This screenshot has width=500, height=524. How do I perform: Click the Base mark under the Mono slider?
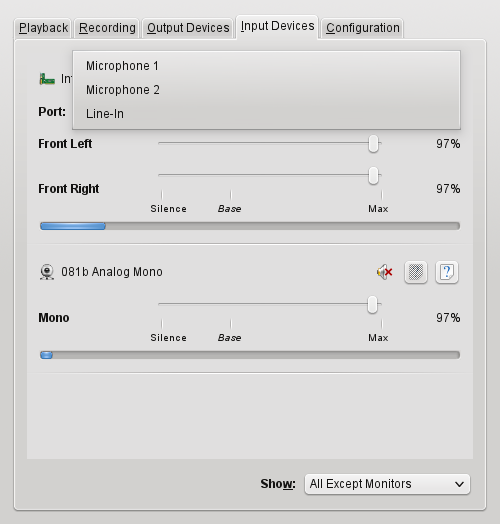click(x=230, y=338)
